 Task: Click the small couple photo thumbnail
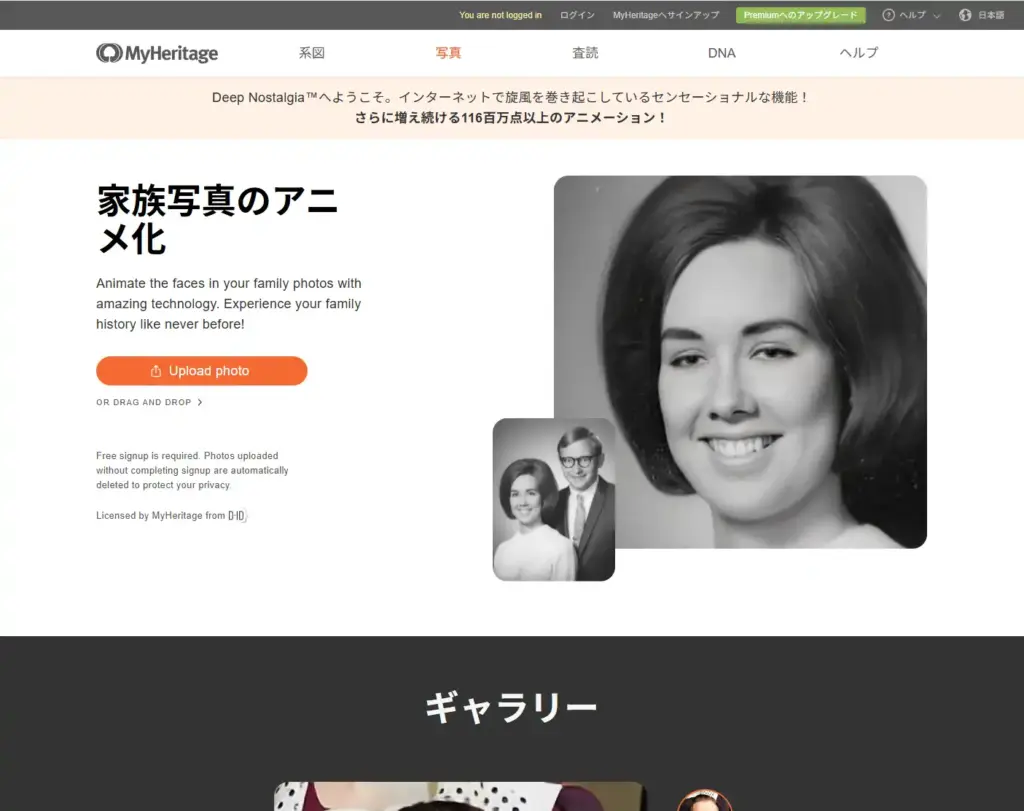554,500
